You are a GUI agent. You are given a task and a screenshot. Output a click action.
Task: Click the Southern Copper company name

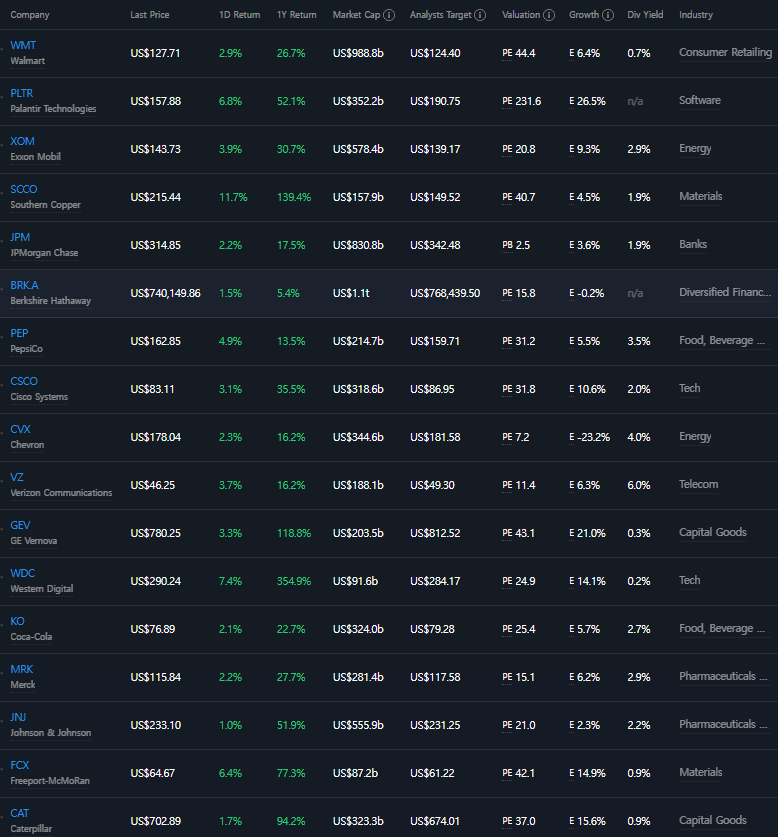click(46, 205)
